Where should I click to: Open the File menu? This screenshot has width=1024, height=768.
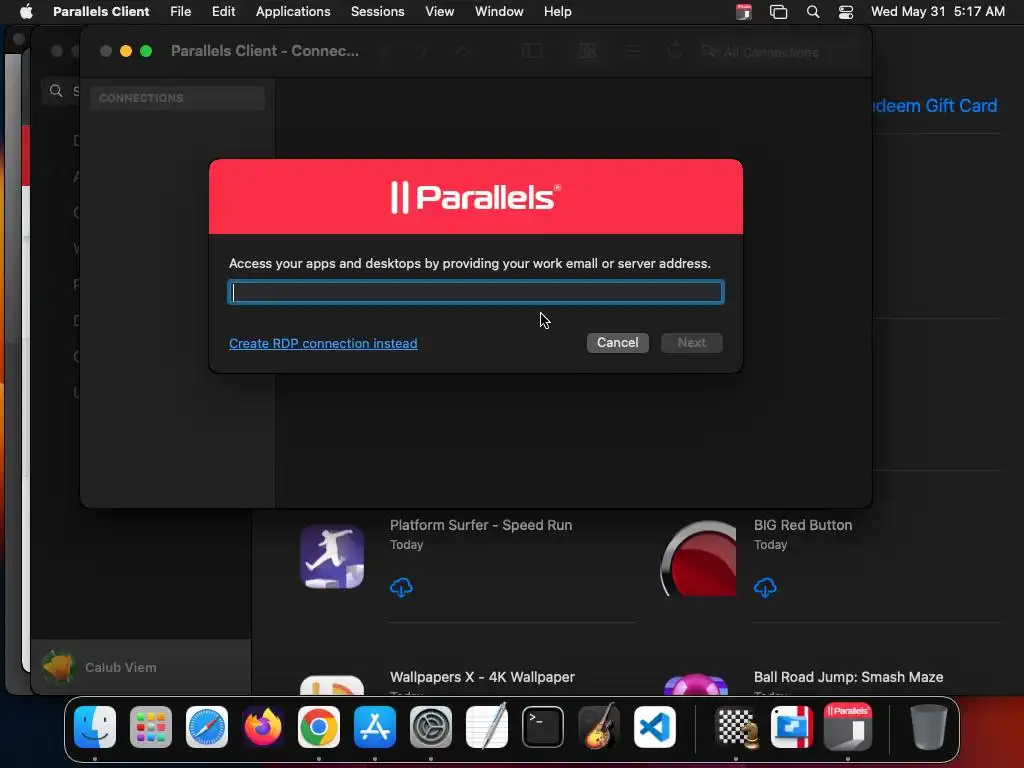coord(180,11)
